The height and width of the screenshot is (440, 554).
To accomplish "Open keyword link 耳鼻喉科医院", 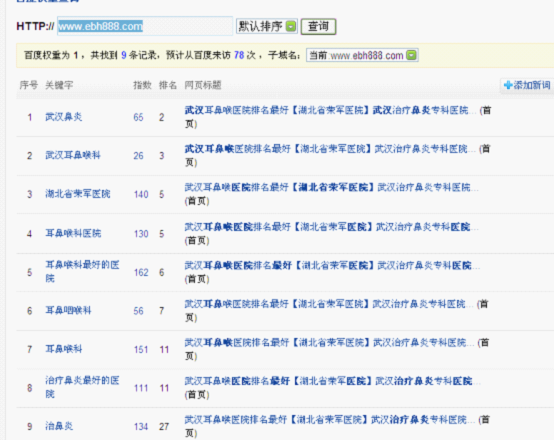I will (73, 233).
